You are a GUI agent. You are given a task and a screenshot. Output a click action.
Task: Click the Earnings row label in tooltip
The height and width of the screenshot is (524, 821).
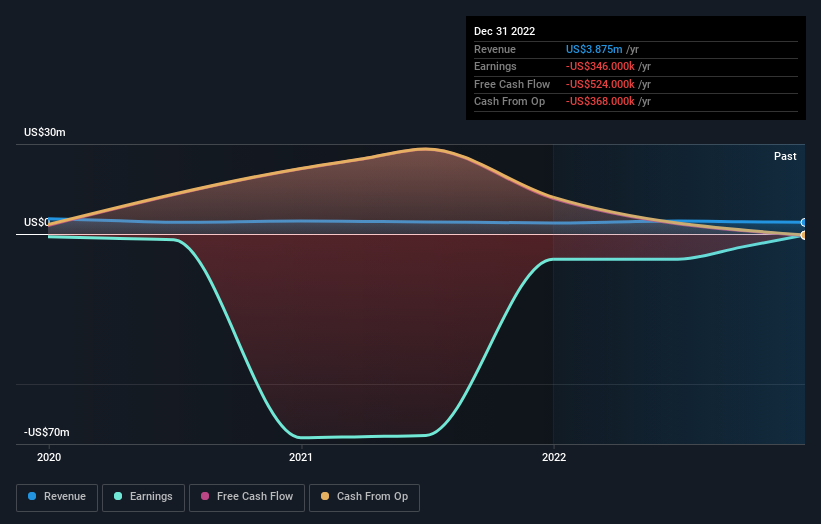click(495, 66)
